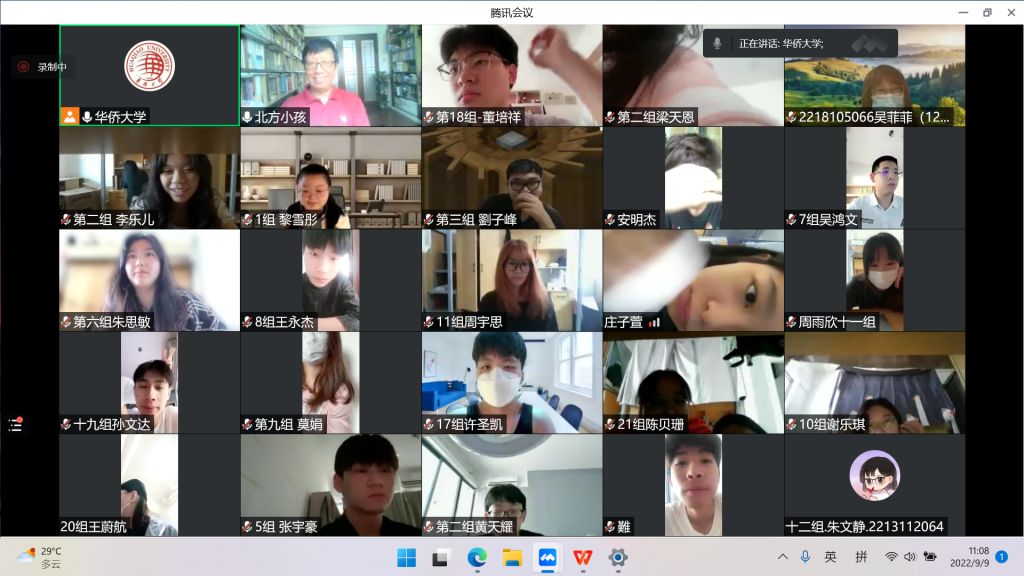Expand the hidden system tray icons chevron

783,557
